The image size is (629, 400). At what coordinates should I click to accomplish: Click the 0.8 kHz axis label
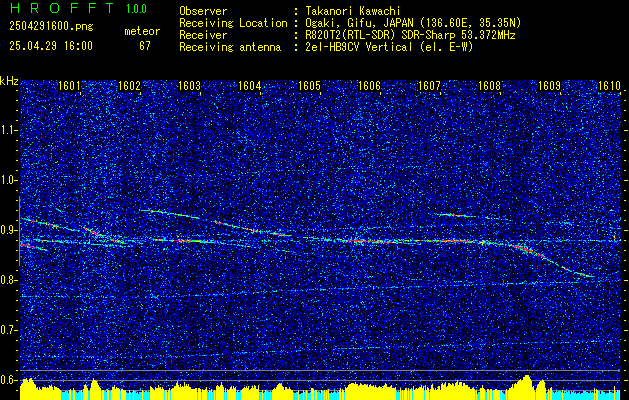(9, 280)
